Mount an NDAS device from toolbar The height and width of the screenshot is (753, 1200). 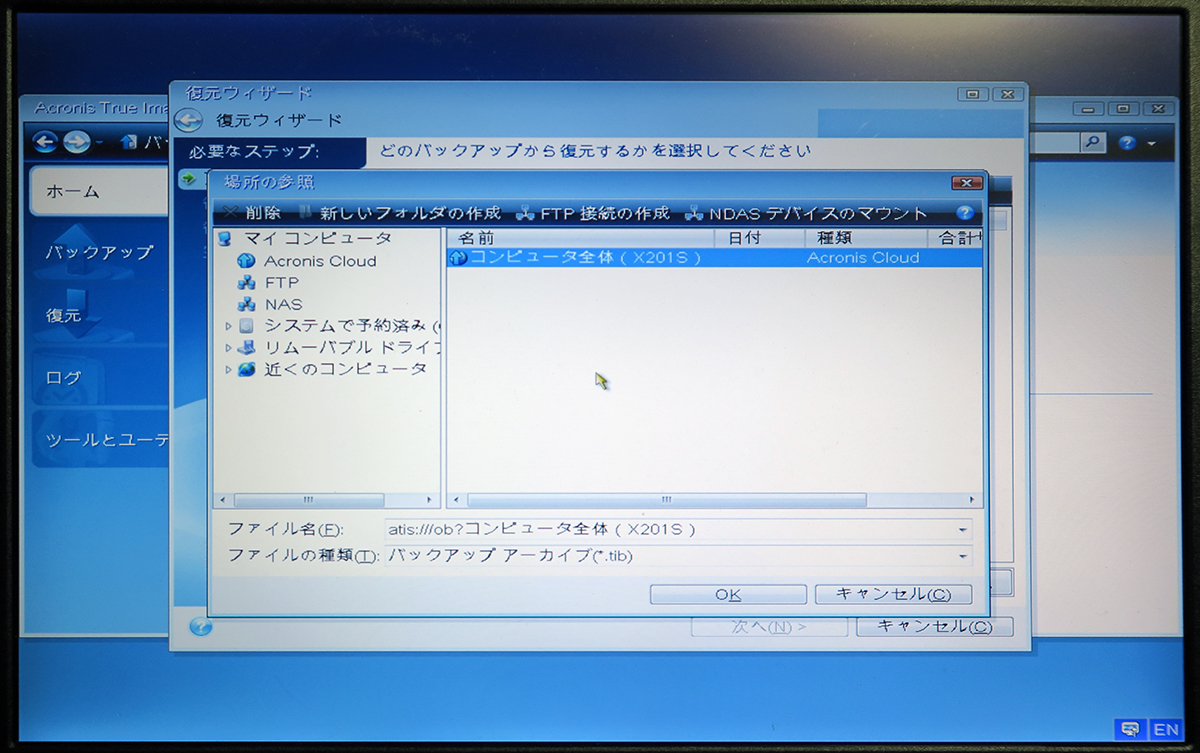807,213
